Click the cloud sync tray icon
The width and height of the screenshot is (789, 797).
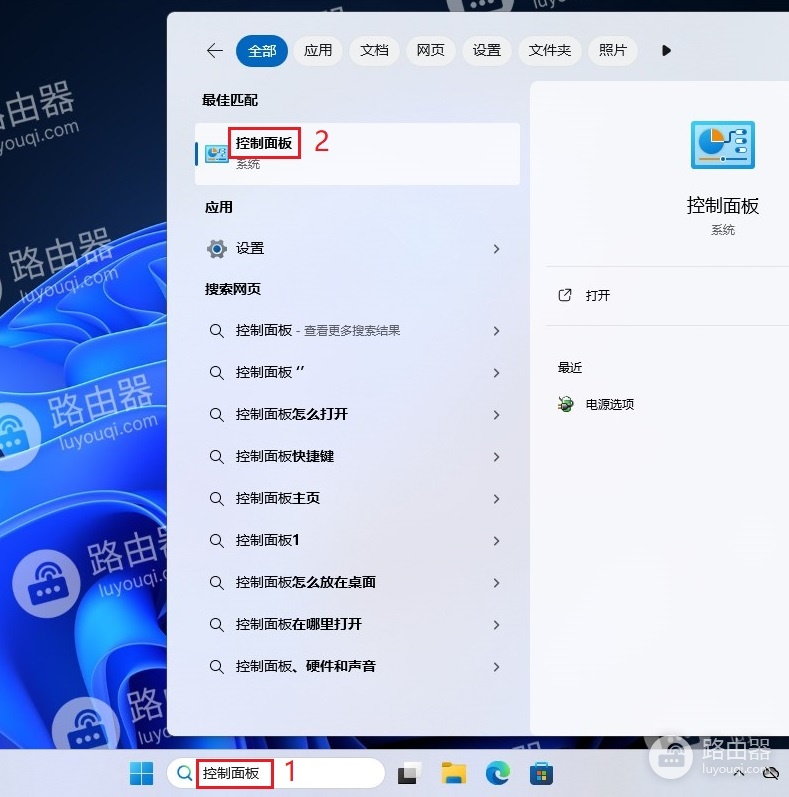pyautogui.click(x=771, y=773)
